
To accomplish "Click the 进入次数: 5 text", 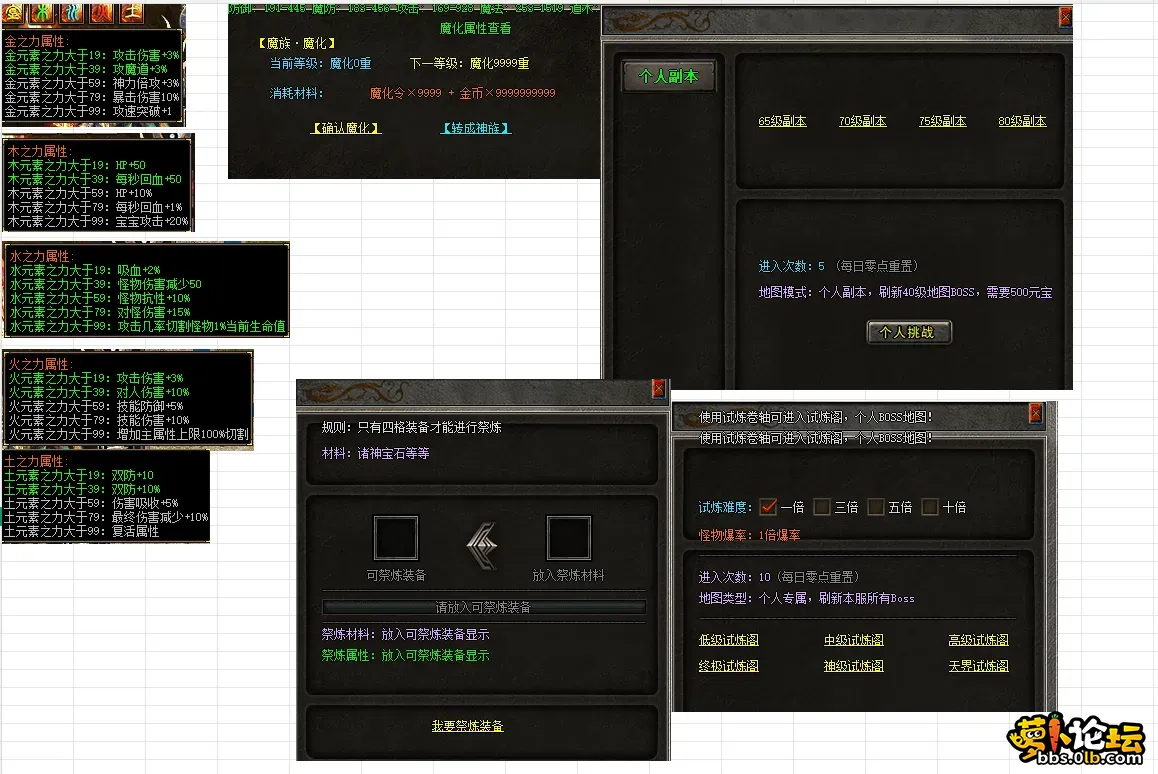I will coord(792,266).
